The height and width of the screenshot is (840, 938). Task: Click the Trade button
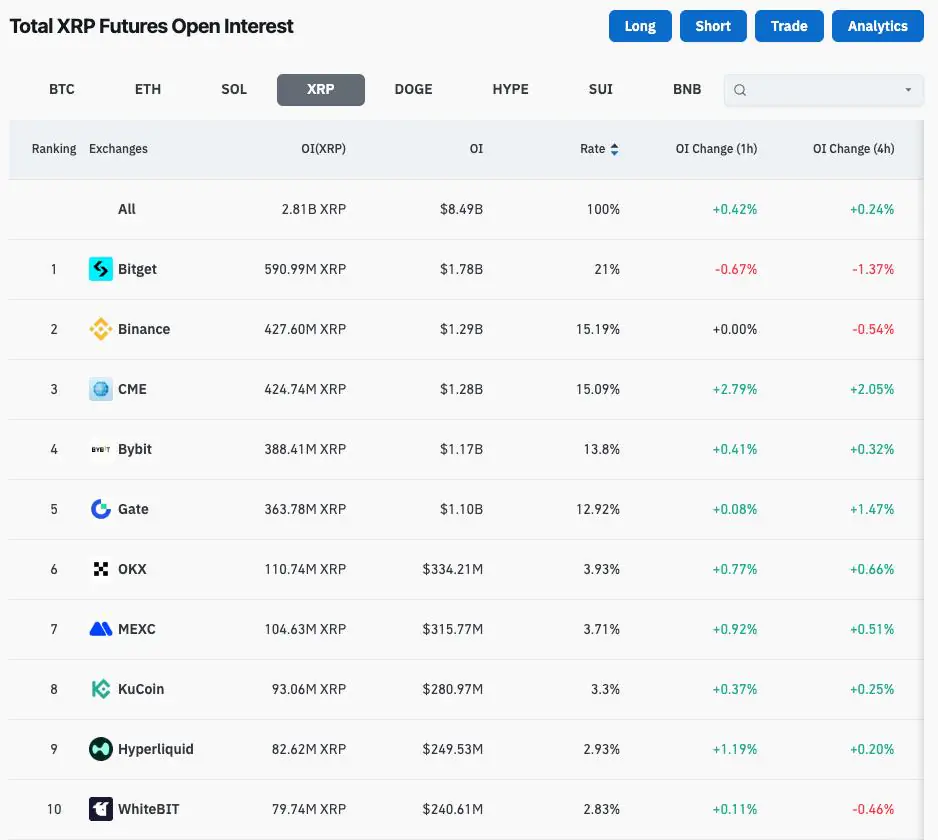tap(789, 26)
